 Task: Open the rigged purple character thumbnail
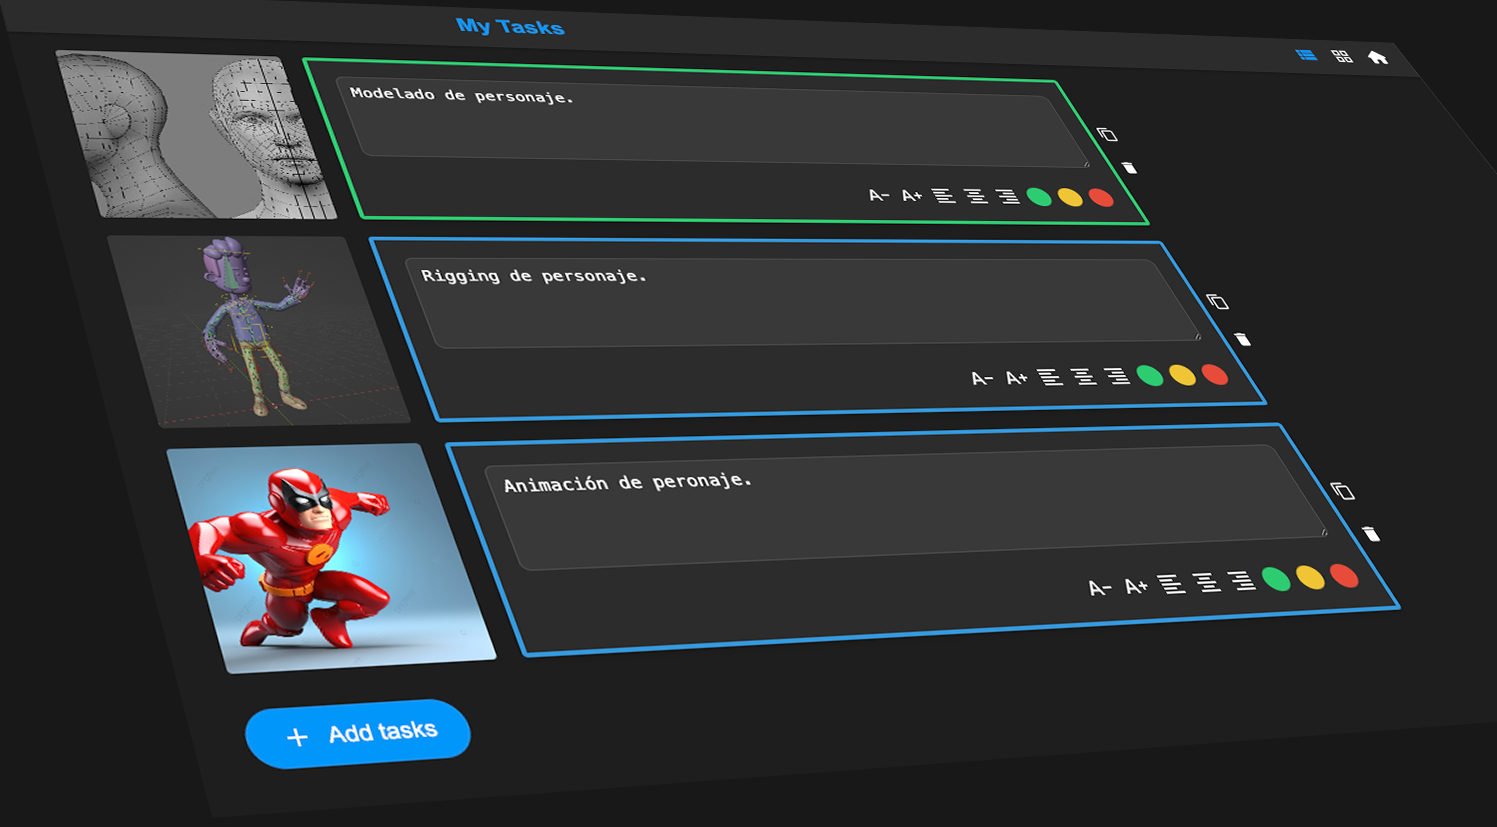(x=259, y=331)
